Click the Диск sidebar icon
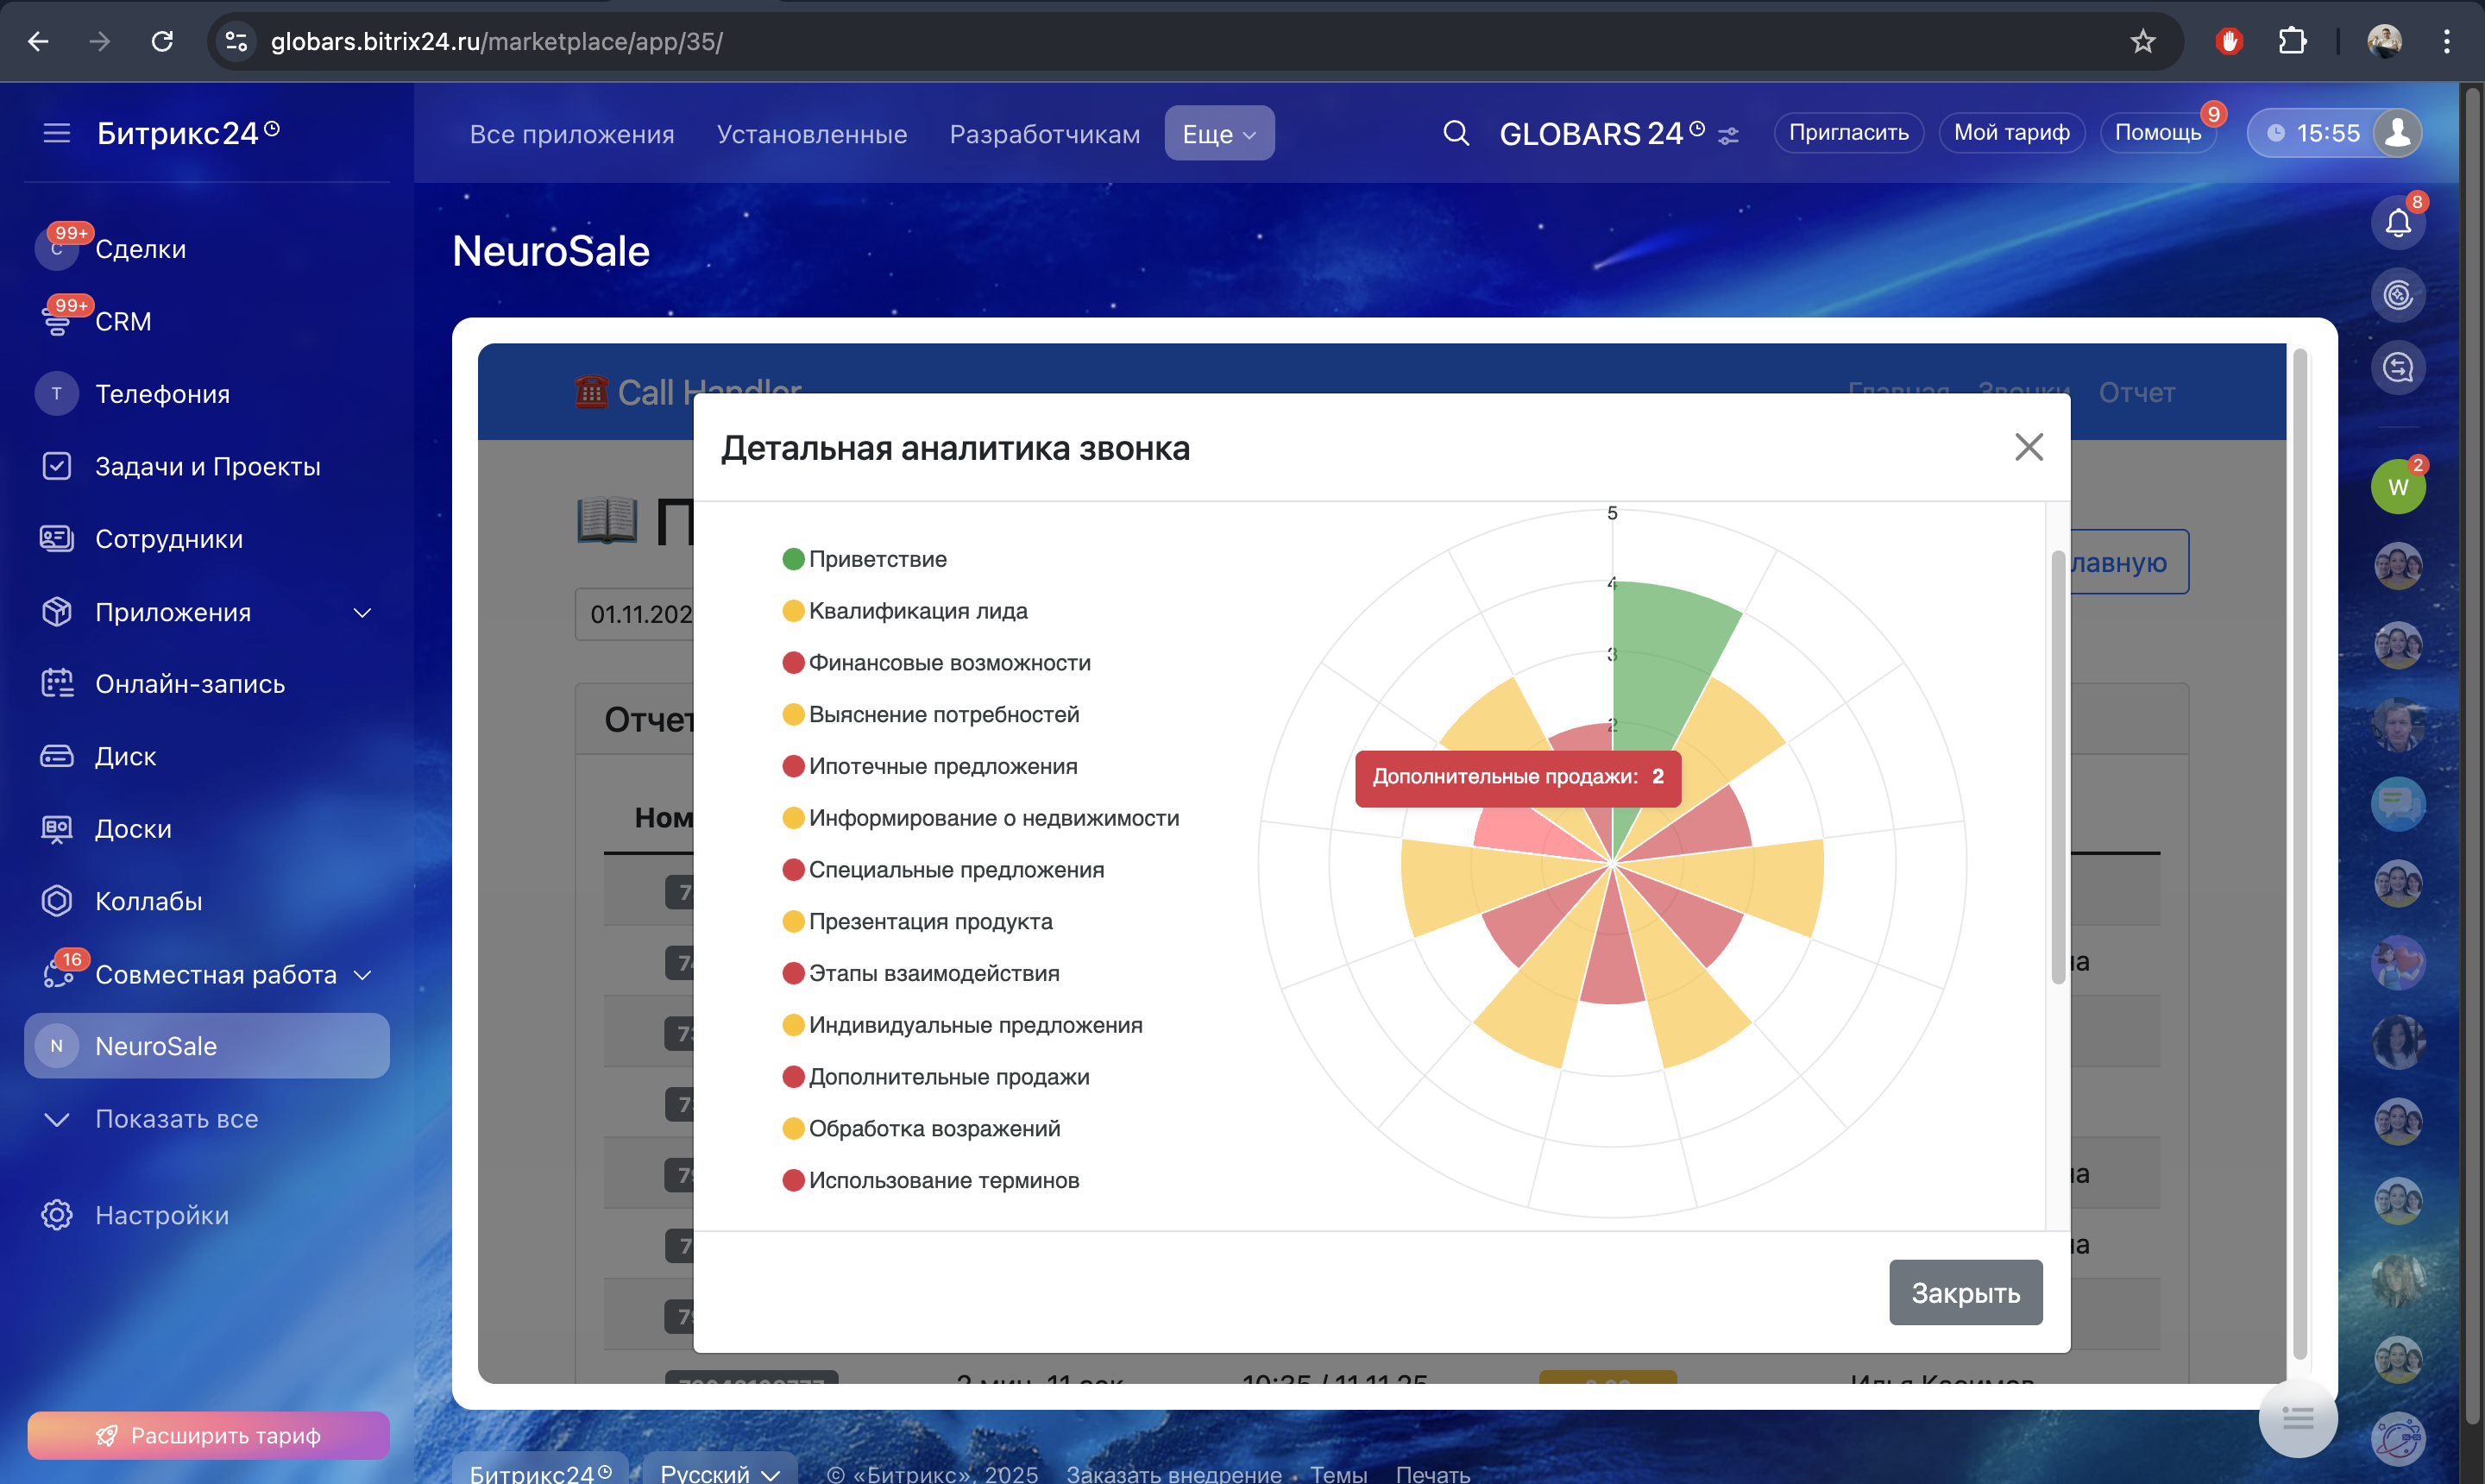Screen dimensions: 2485x1484 click(x=57, y=756)
